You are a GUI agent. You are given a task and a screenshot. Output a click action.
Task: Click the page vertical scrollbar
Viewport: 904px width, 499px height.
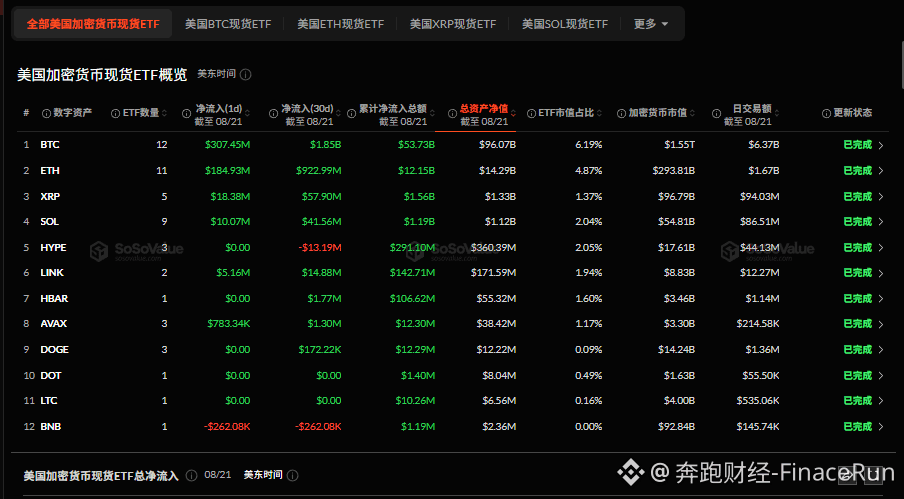[x=902, y=63]
